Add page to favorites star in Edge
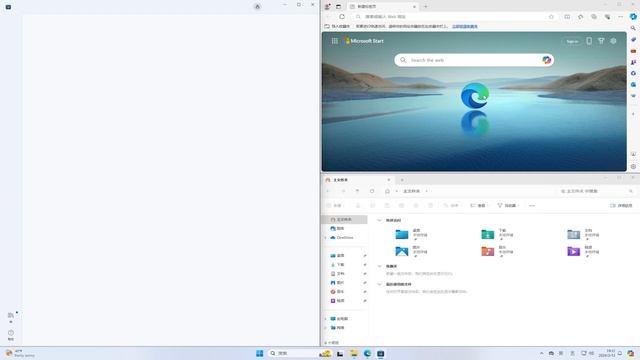The height and width of the screenshot is (360, 640). pos(551,17)
